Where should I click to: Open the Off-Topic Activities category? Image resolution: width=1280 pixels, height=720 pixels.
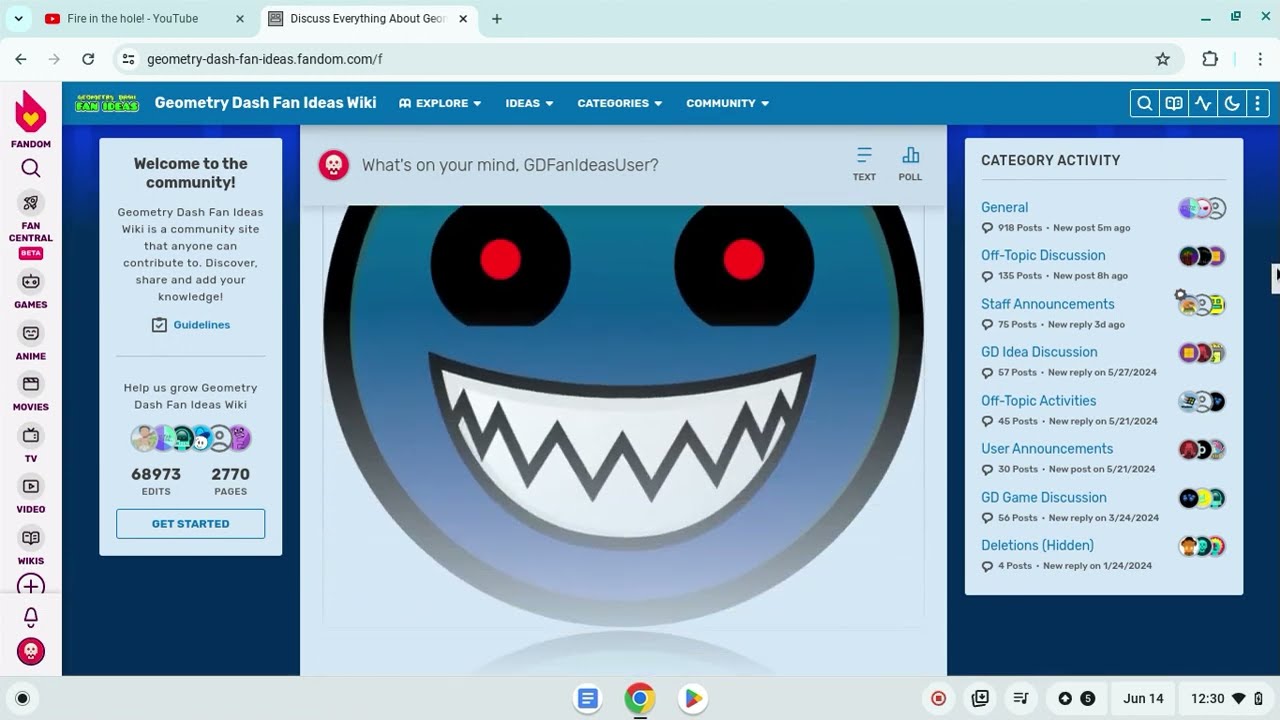pyautogui.click(x=1038, y=401)
